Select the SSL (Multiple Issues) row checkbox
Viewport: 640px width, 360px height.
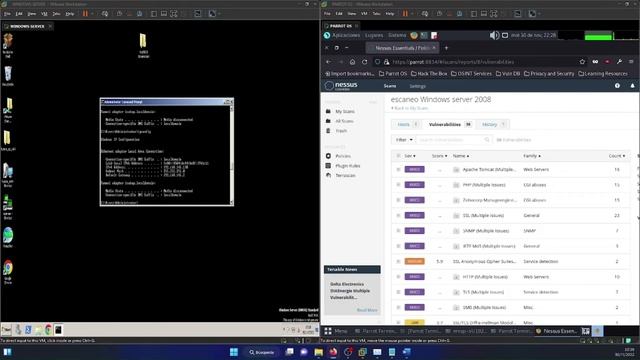[398, 216]
